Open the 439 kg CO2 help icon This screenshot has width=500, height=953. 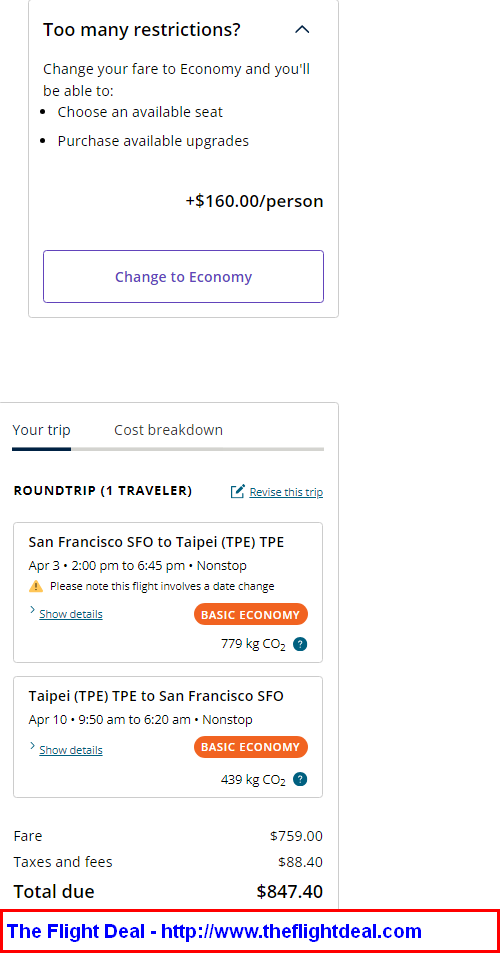[x=300, y=779]
